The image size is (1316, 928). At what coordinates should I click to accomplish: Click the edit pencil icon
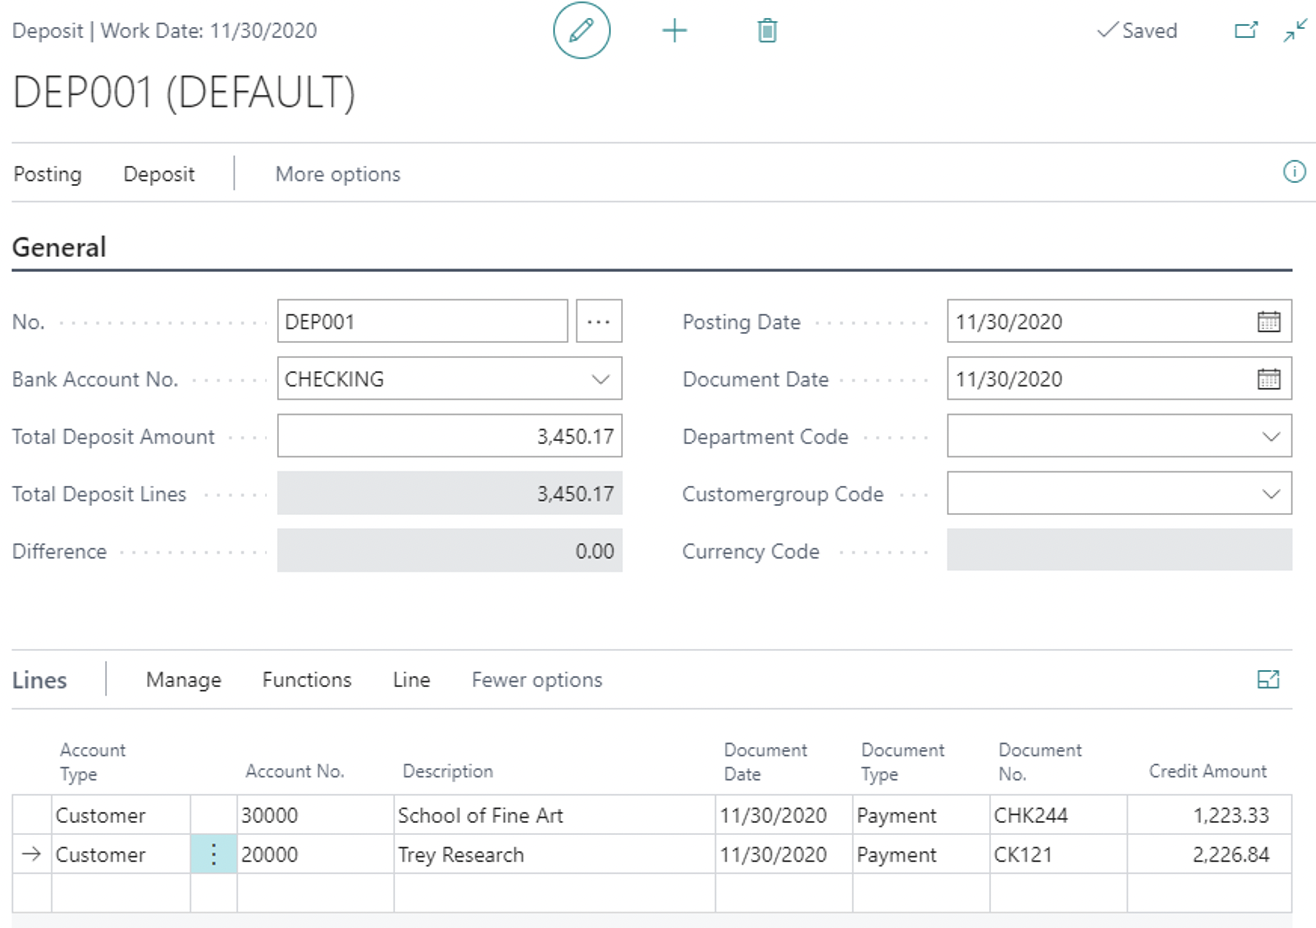tap(581, 31)
